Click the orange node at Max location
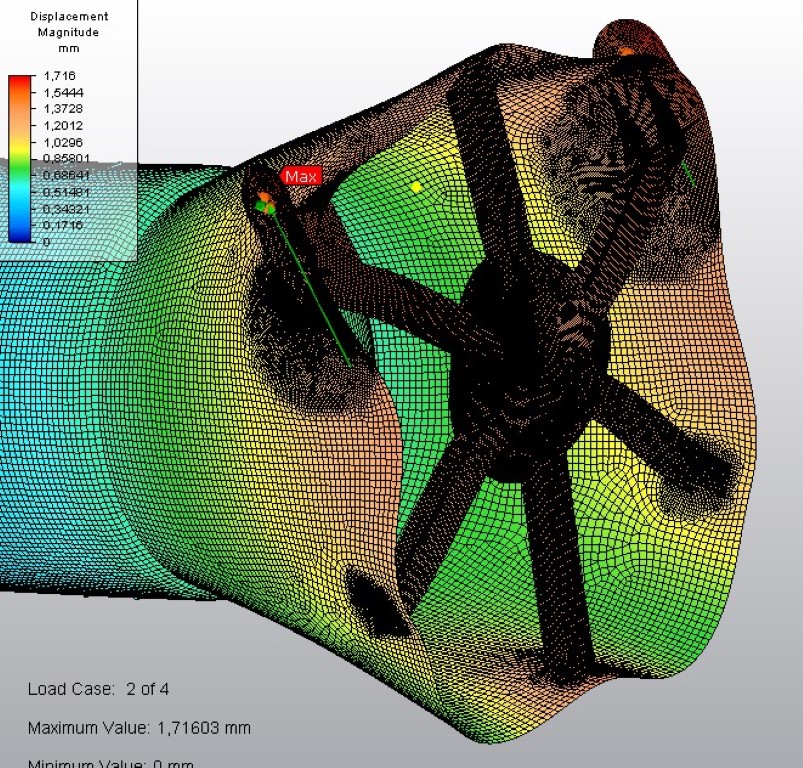 [x=264, y=197]
